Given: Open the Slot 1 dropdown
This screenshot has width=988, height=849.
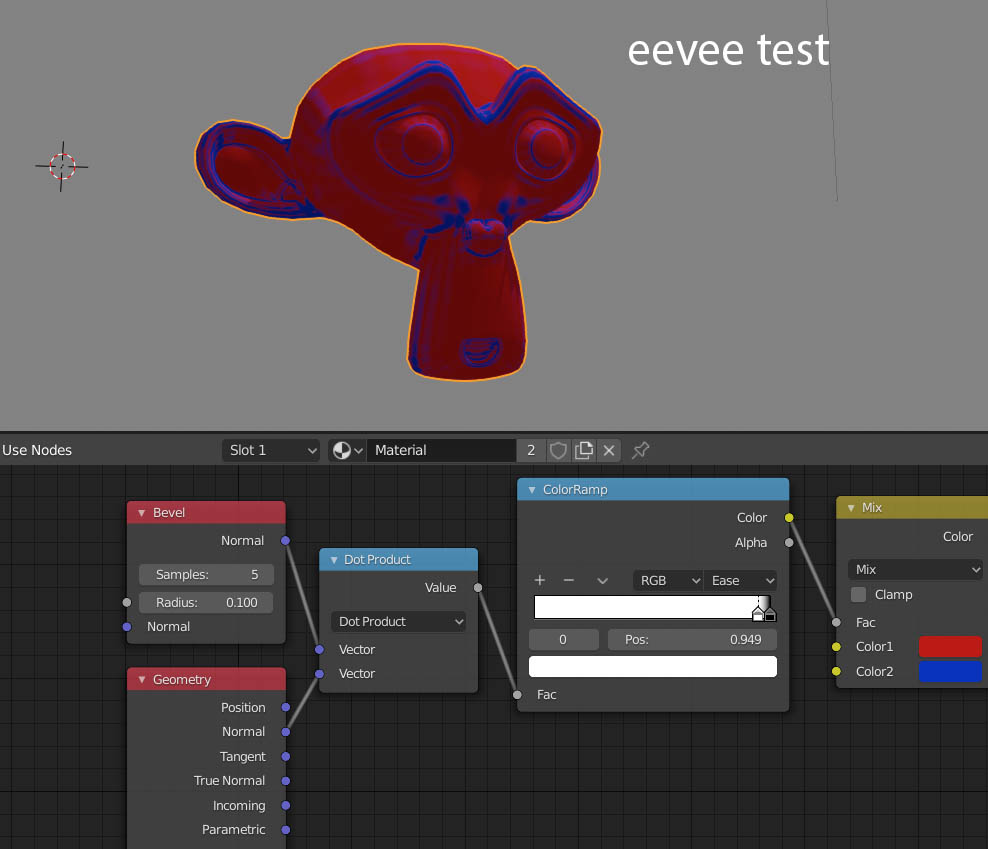Looking at the screenshot, I should 271,450.
